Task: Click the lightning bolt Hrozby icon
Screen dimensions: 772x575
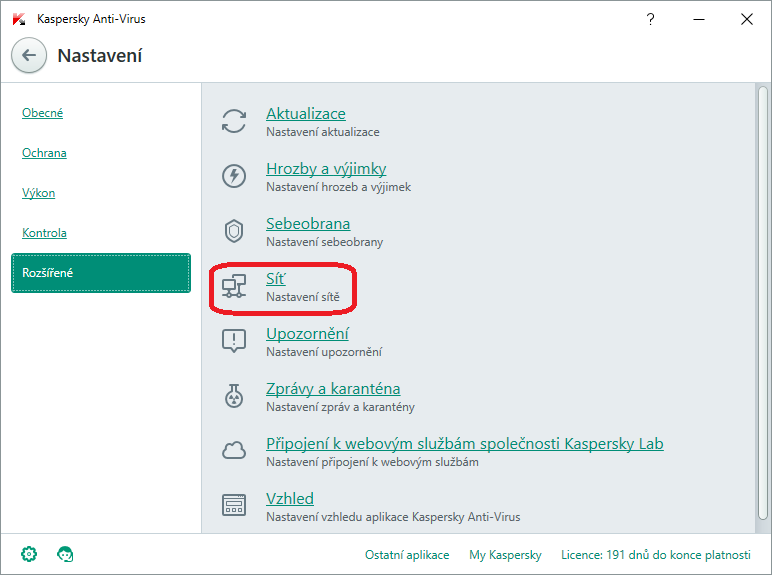Action: pos(234,176)
